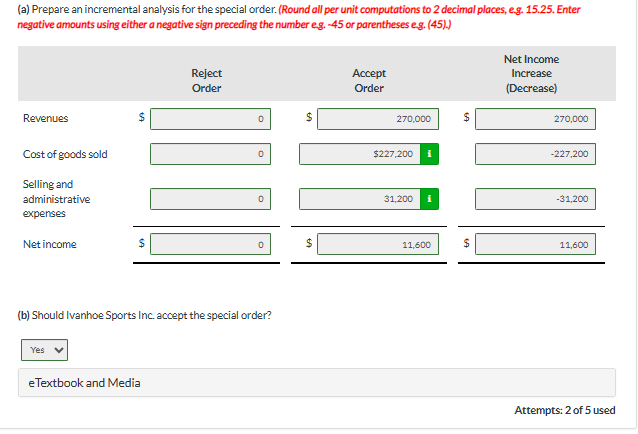Click the info icon beside 31,200 expenses field
The width and height of the screenshot is (638, 434).
[429, 199]
